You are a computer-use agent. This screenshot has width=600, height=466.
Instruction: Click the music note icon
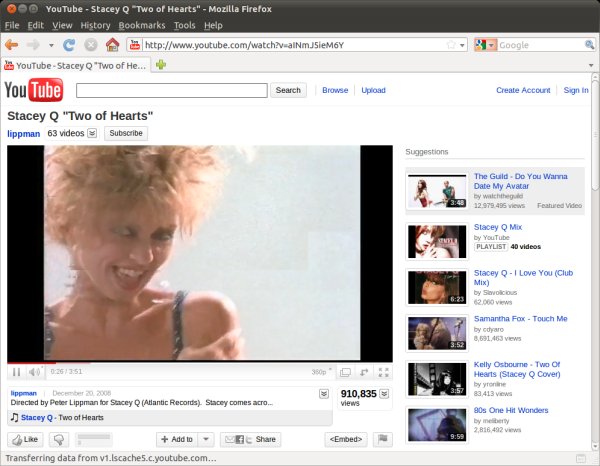[15, 417]
